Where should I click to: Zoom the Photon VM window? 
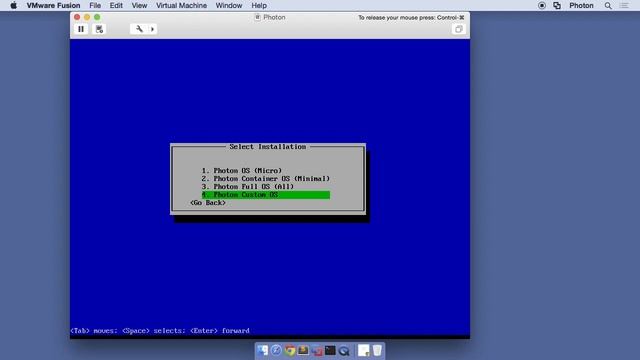click(x=97, y=17)
